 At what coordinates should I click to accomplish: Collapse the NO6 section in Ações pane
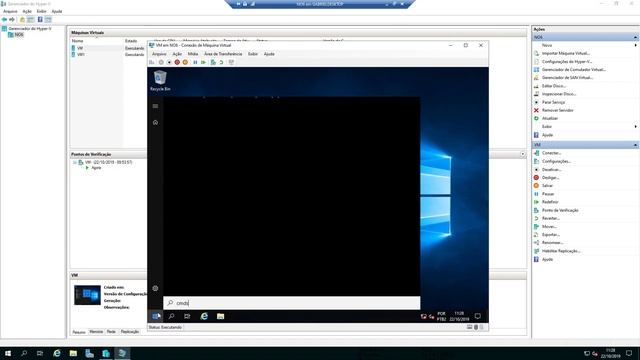(635, 37)
